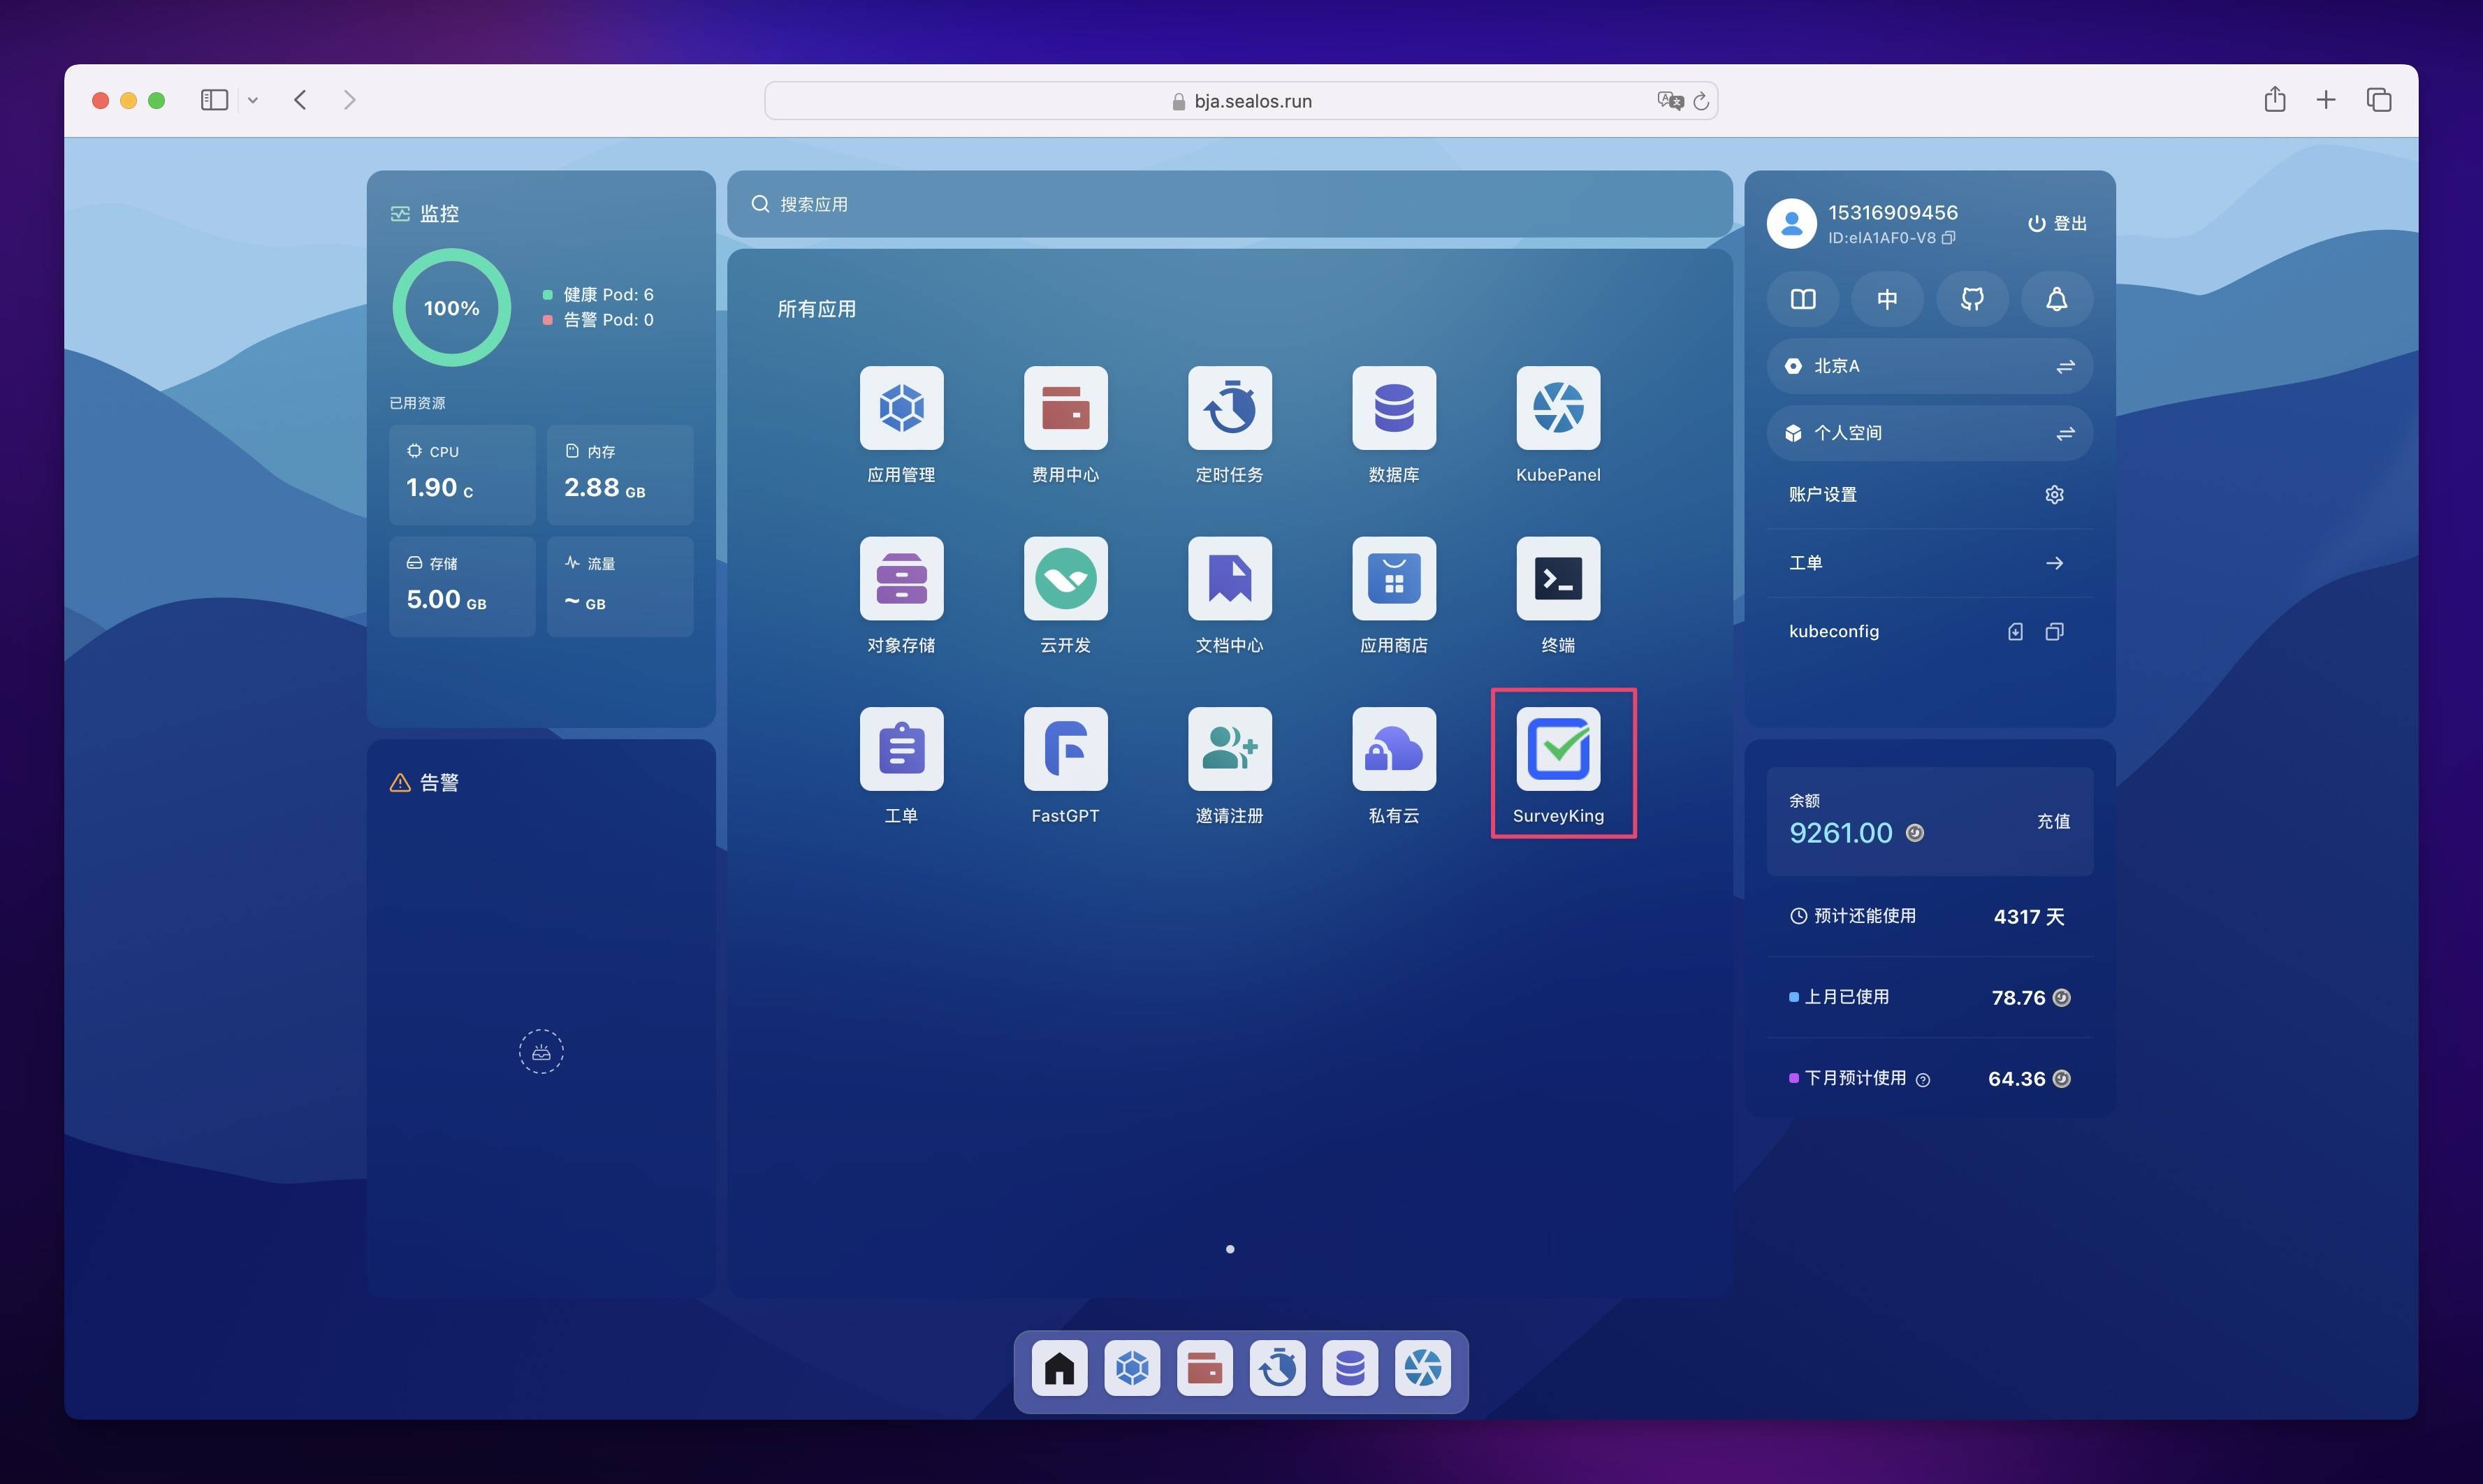Open the 私有云 app
This screenshot has height=1484, width=2483.
click(x=1393, y=749)
